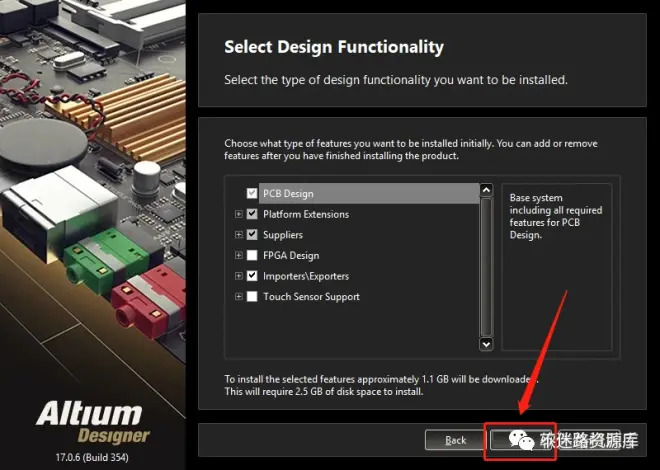Image resolution: width=660 pixels, height=470 pixels.
Task: Uncheck the Importers\Exporters checkbox
Action: coord(252,276)
